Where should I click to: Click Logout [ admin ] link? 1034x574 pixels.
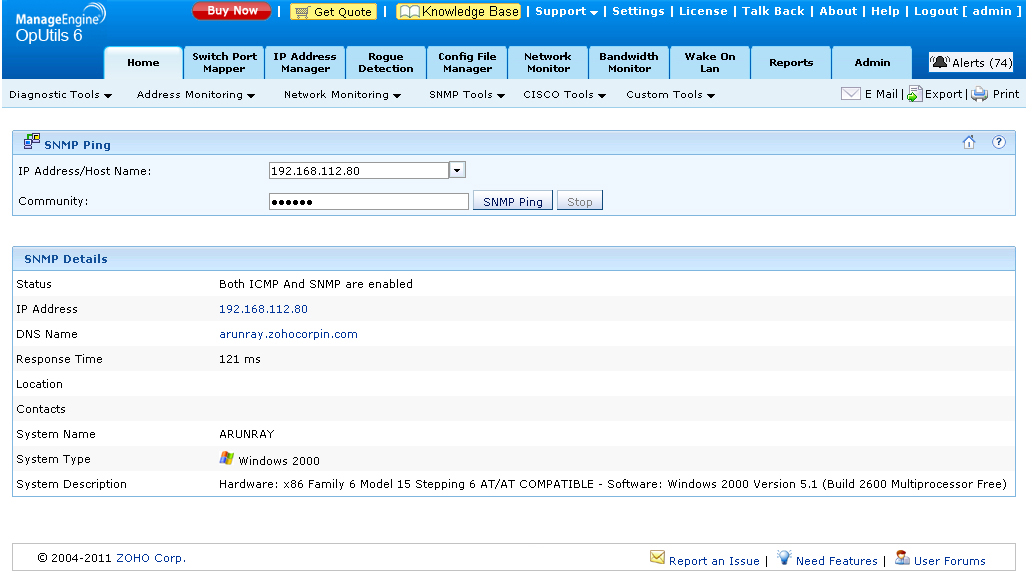pos(967,11)
